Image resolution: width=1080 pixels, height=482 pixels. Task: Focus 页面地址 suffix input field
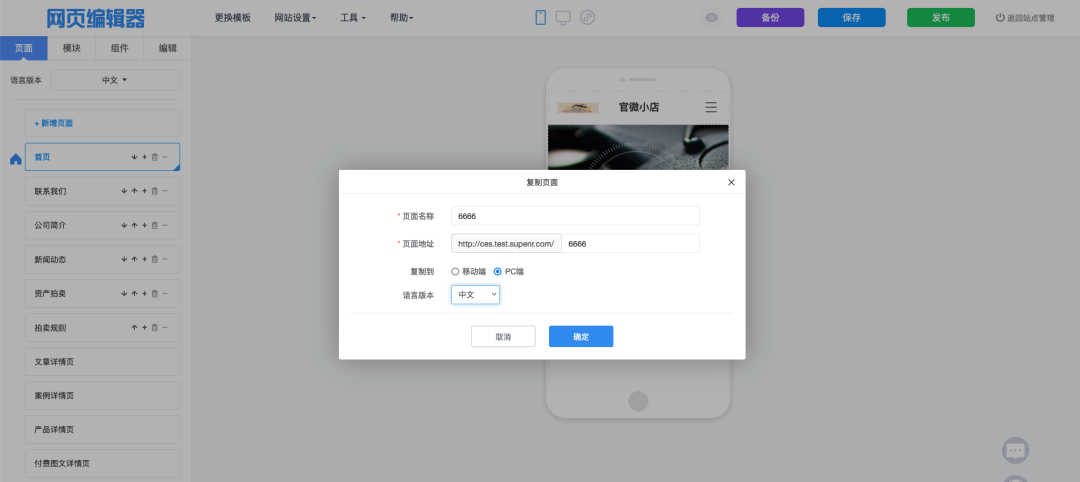630,243
